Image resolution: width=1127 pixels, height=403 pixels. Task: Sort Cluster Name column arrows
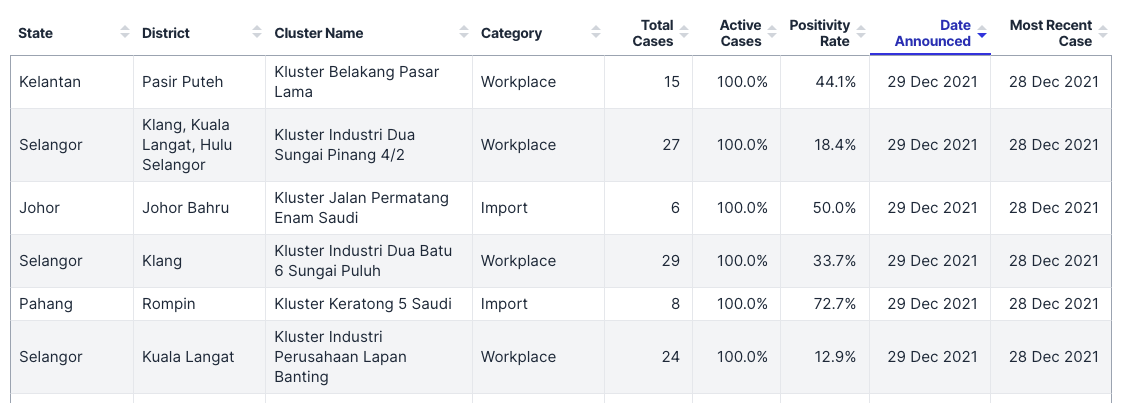[x=464, y=32]
